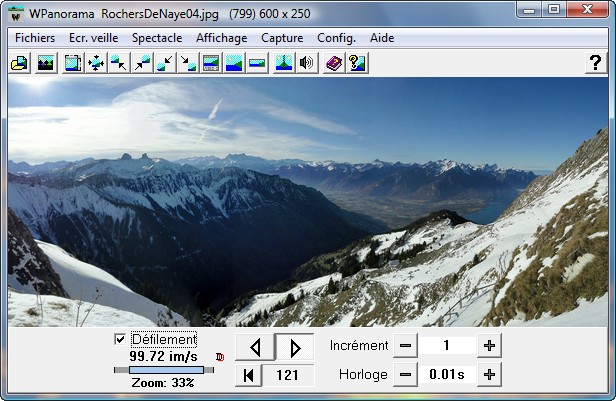Open the Config. menu

click(x=336, y=38)
